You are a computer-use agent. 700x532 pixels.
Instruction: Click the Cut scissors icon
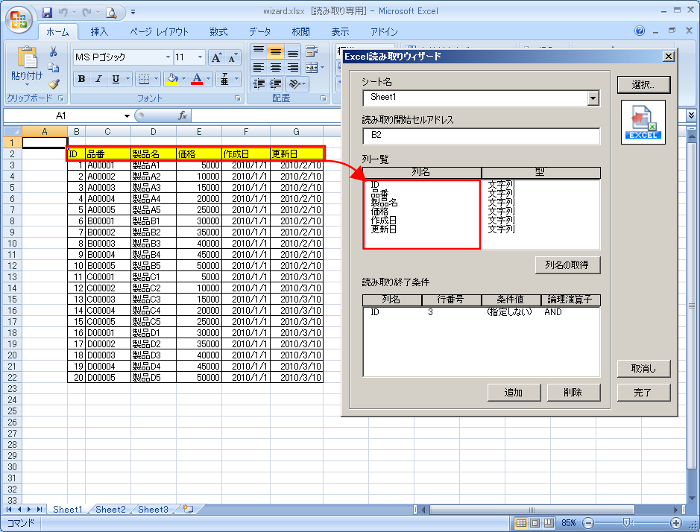[x=54, y=52]
